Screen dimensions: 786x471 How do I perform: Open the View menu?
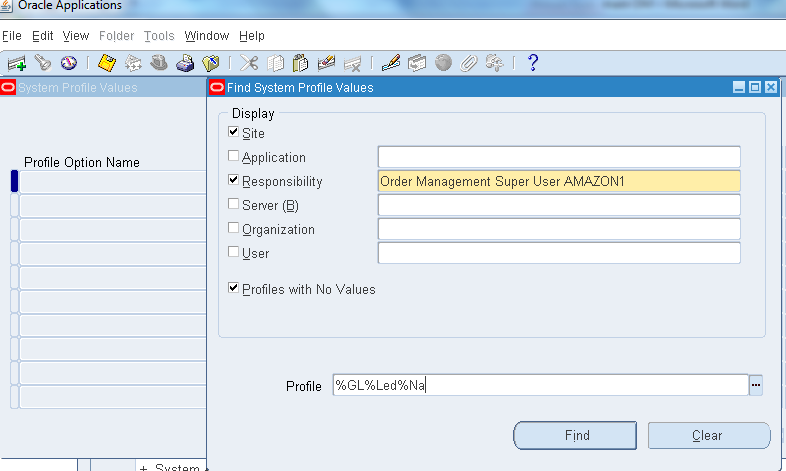coord(76,36)
